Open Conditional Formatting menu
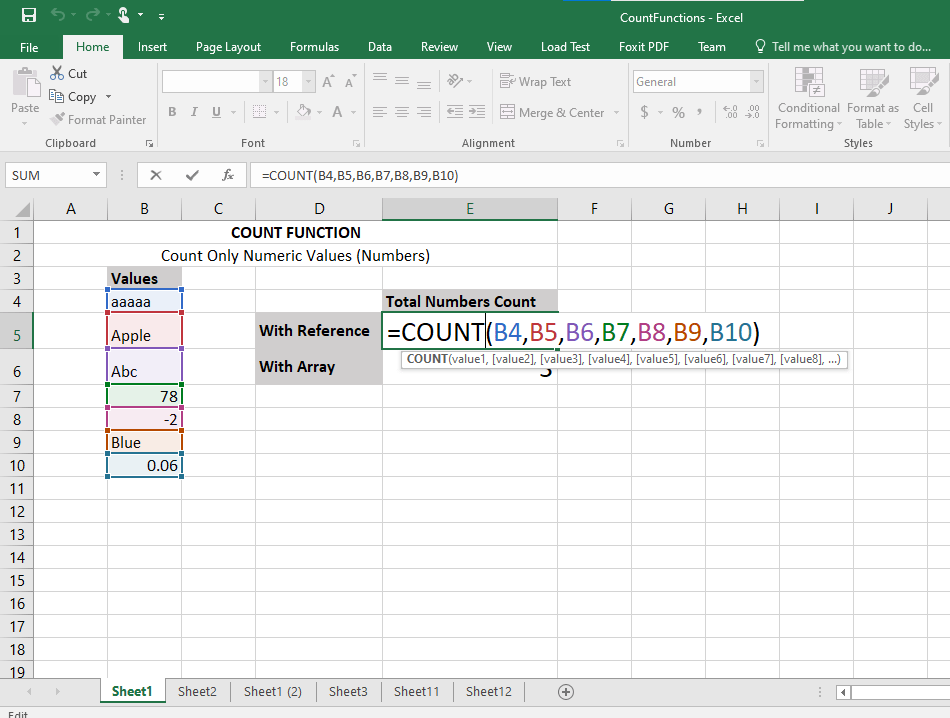The image size is (950, 718). (x=808, y=98)
